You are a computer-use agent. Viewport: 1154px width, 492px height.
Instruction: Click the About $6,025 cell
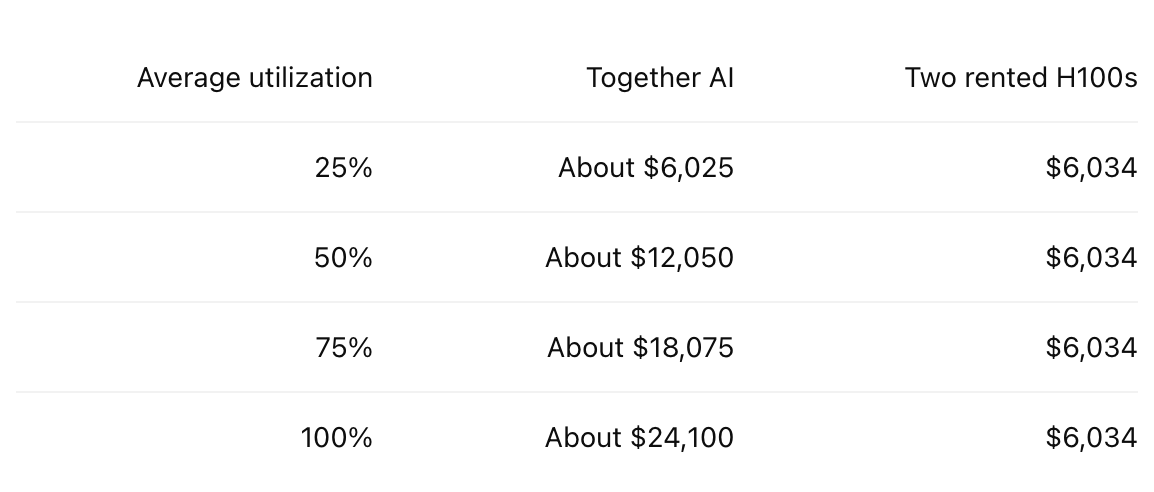[x=646, y=168]
